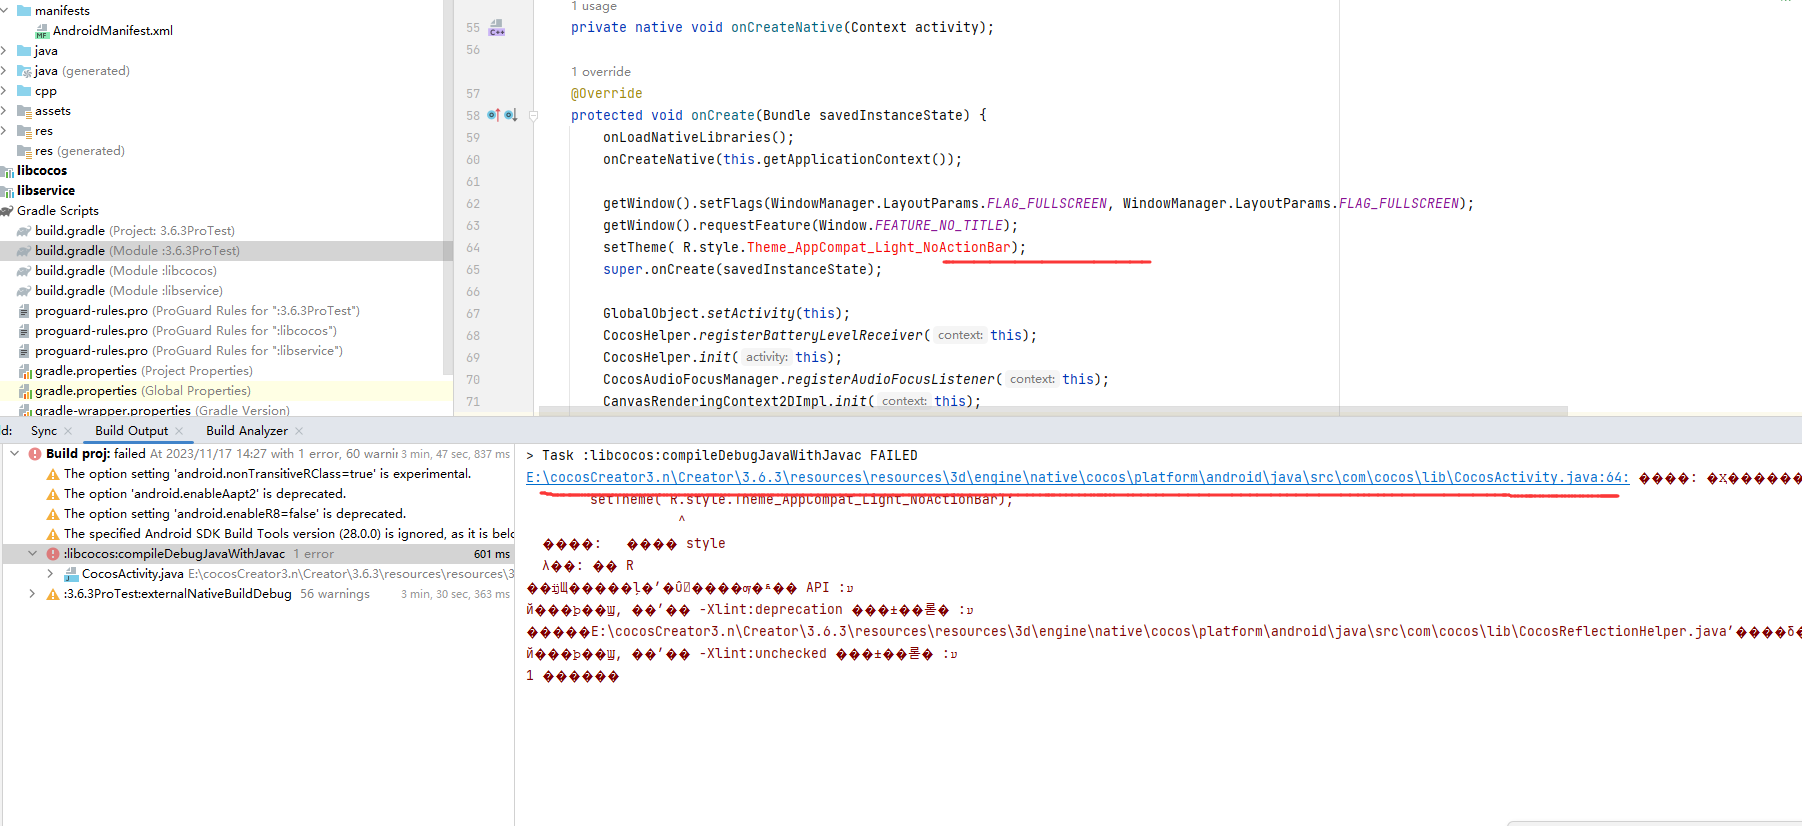Switch to the Build Output tab
This screenshot has width=1802, height=826.
coord(131,431)
